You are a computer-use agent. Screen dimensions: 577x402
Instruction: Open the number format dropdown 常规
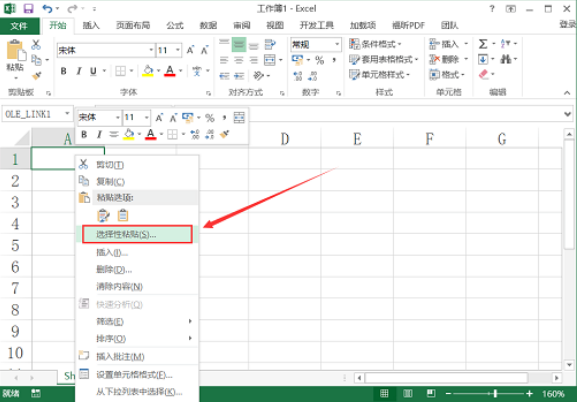click(x=337, y=45)
